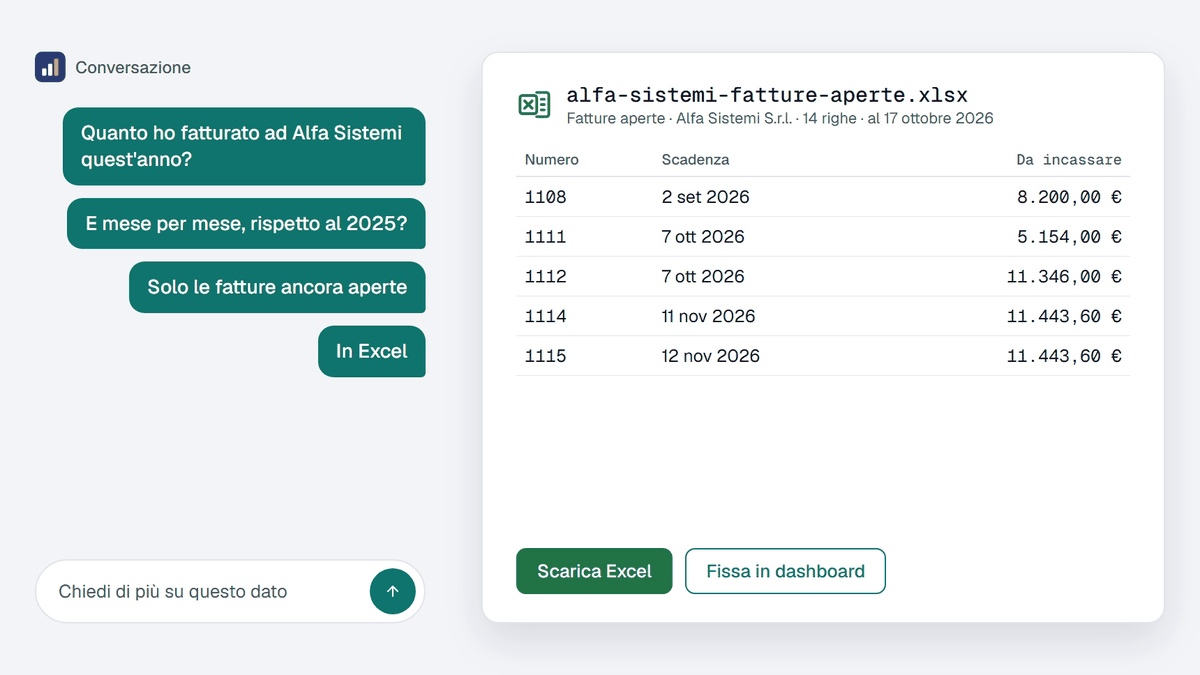Viewport: 1200px width, 675px height.
Task: Click the 'Numero' column header
Action: [x=552, y=160]
